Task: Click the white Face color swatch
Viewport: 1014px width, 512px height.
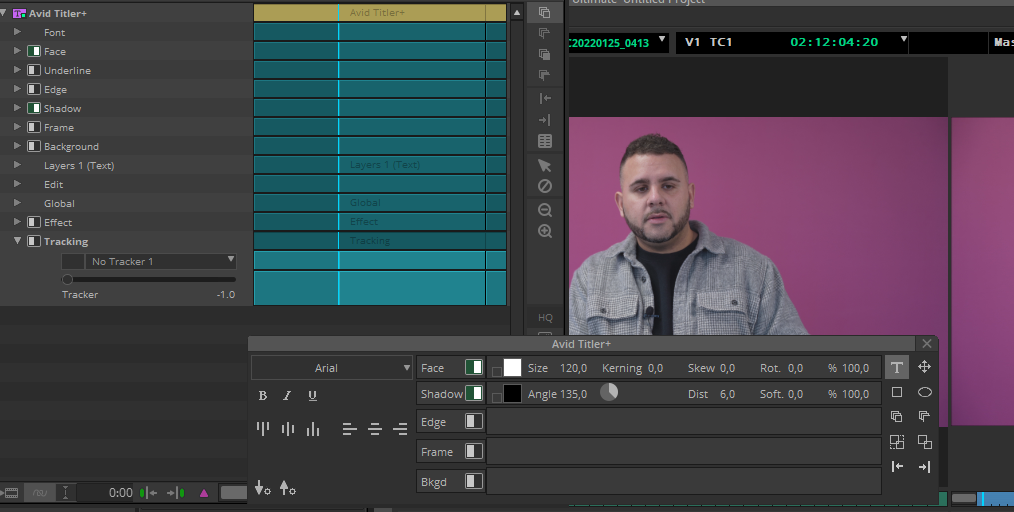Action: tap(512, 368)
